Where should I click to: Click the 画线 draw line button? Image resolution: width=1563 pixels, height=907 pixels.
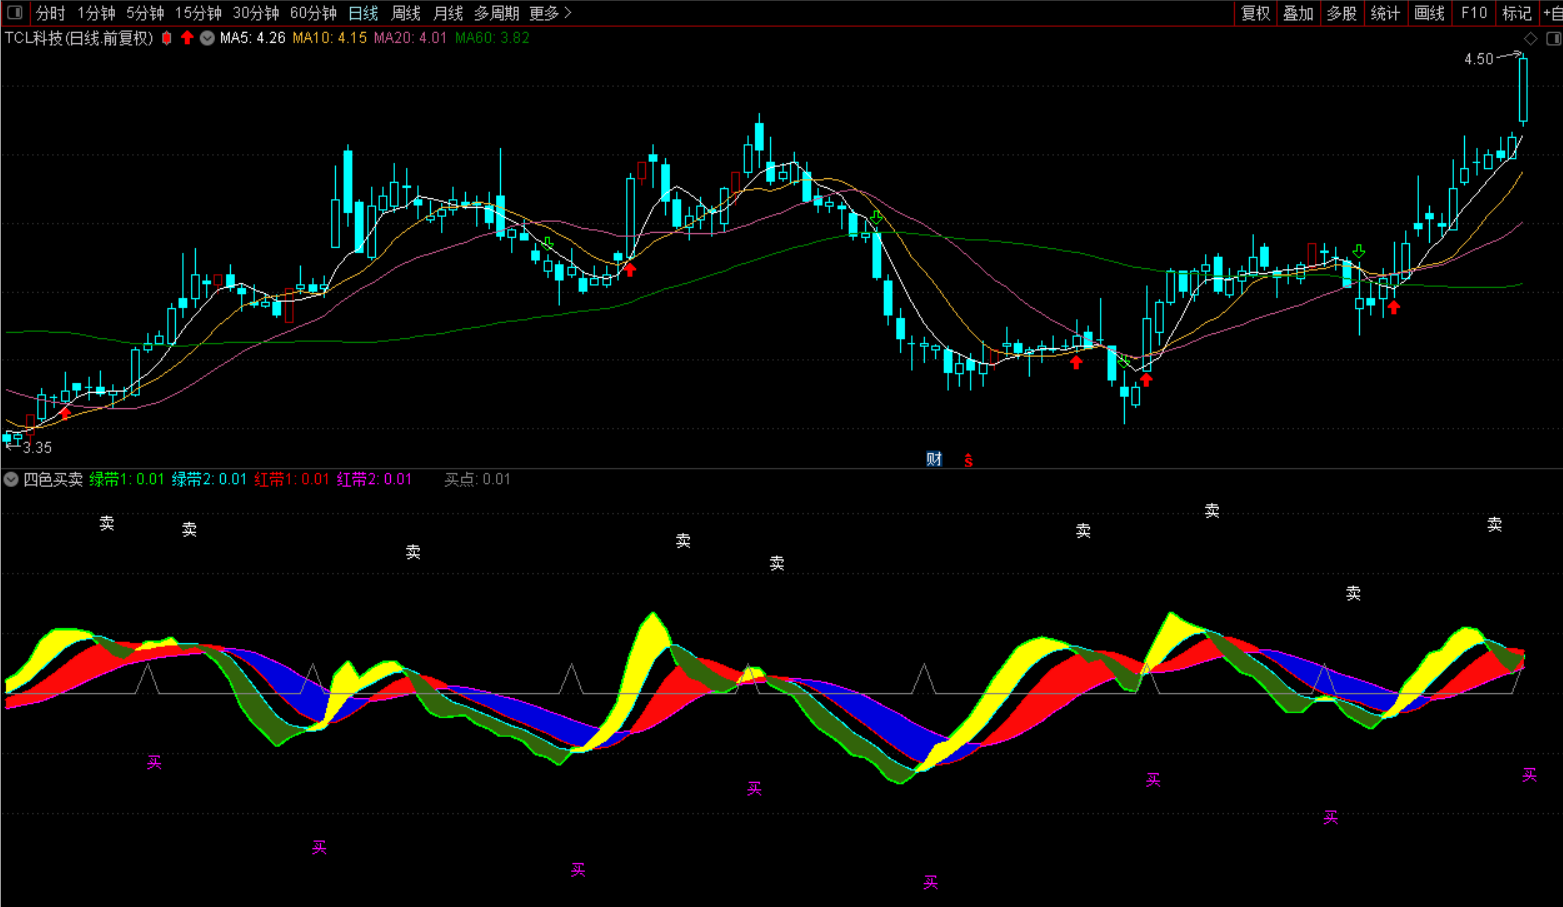coord(1430,13)
